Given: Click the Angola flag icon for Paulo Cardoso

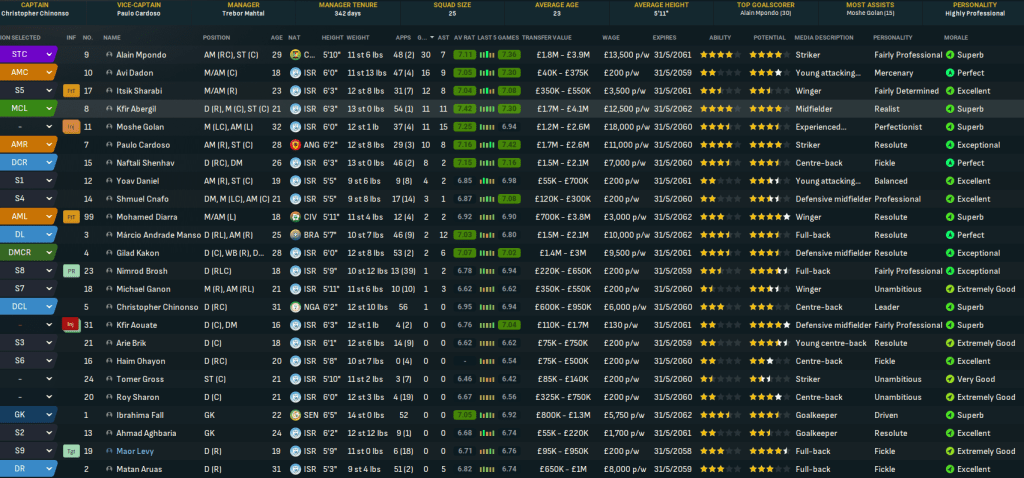Looking at the screenshot, I should (x=296, y=144).
